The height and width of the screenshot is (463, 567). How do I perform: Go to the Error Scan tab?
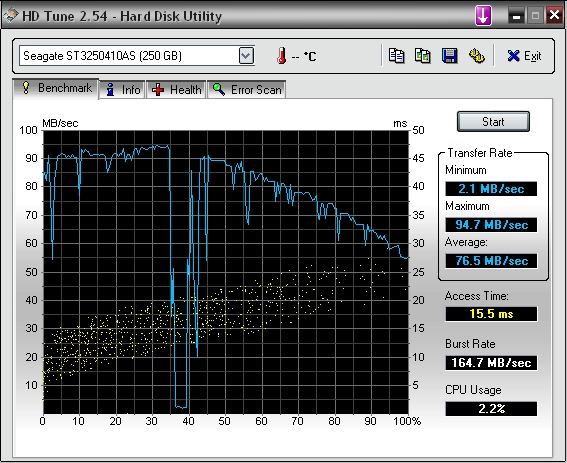pyautogui.click(x=247, y=89)
